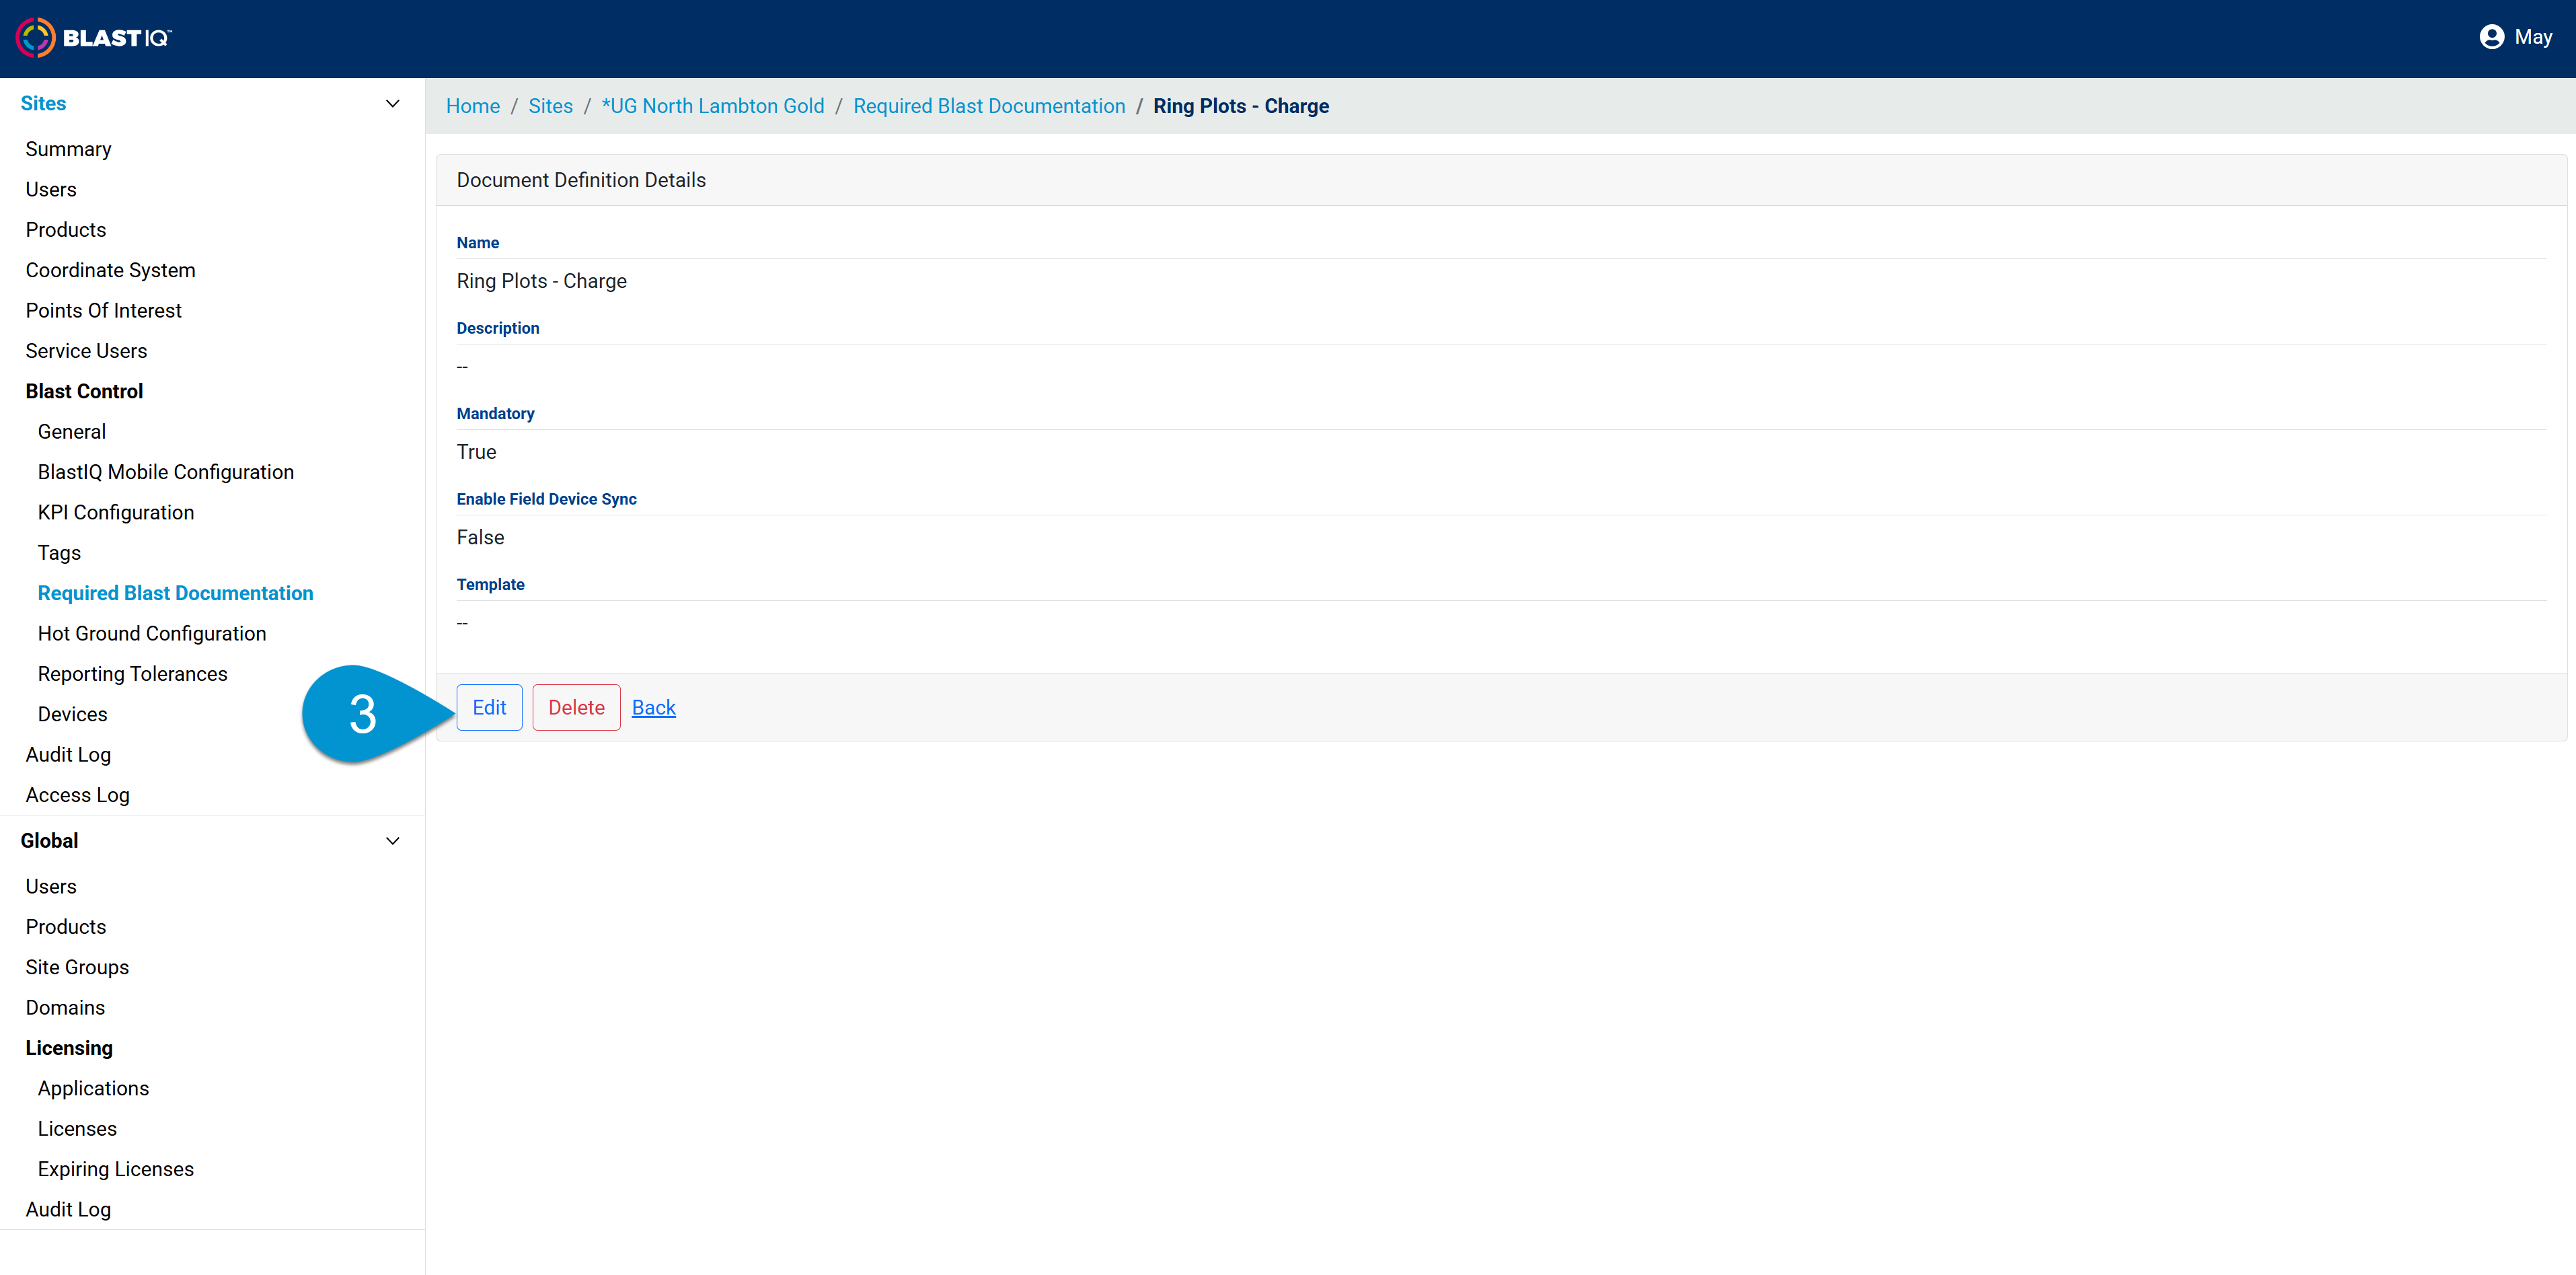
Task: Open the May user account icon
Action: click(2491, 37)
